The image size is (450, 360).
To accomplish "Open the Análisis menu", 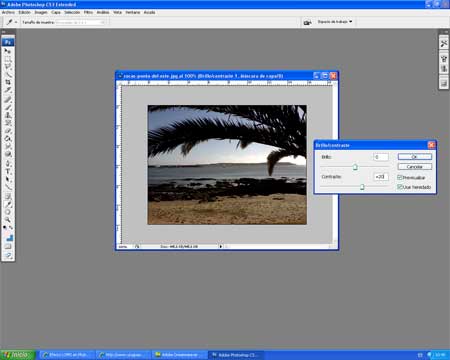I will [103, 12].
